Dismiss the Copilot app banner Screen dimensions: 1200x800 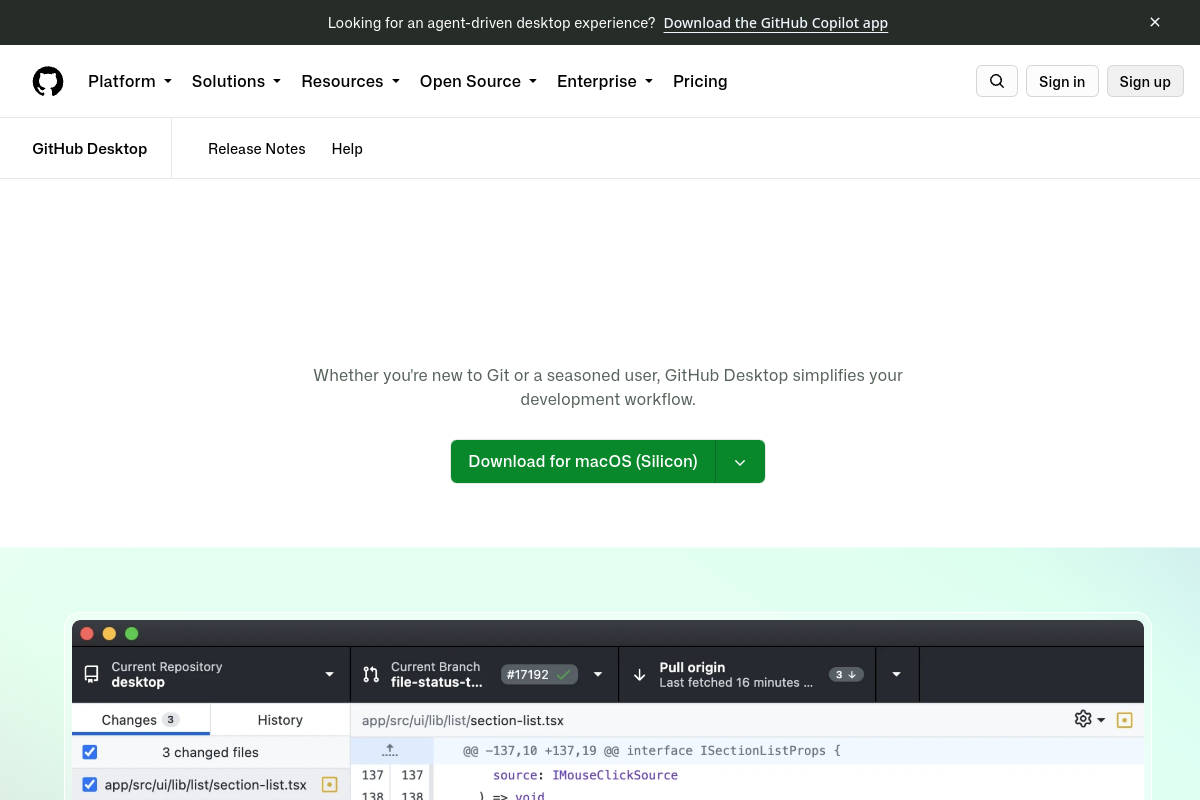[x=1155, y=22]
